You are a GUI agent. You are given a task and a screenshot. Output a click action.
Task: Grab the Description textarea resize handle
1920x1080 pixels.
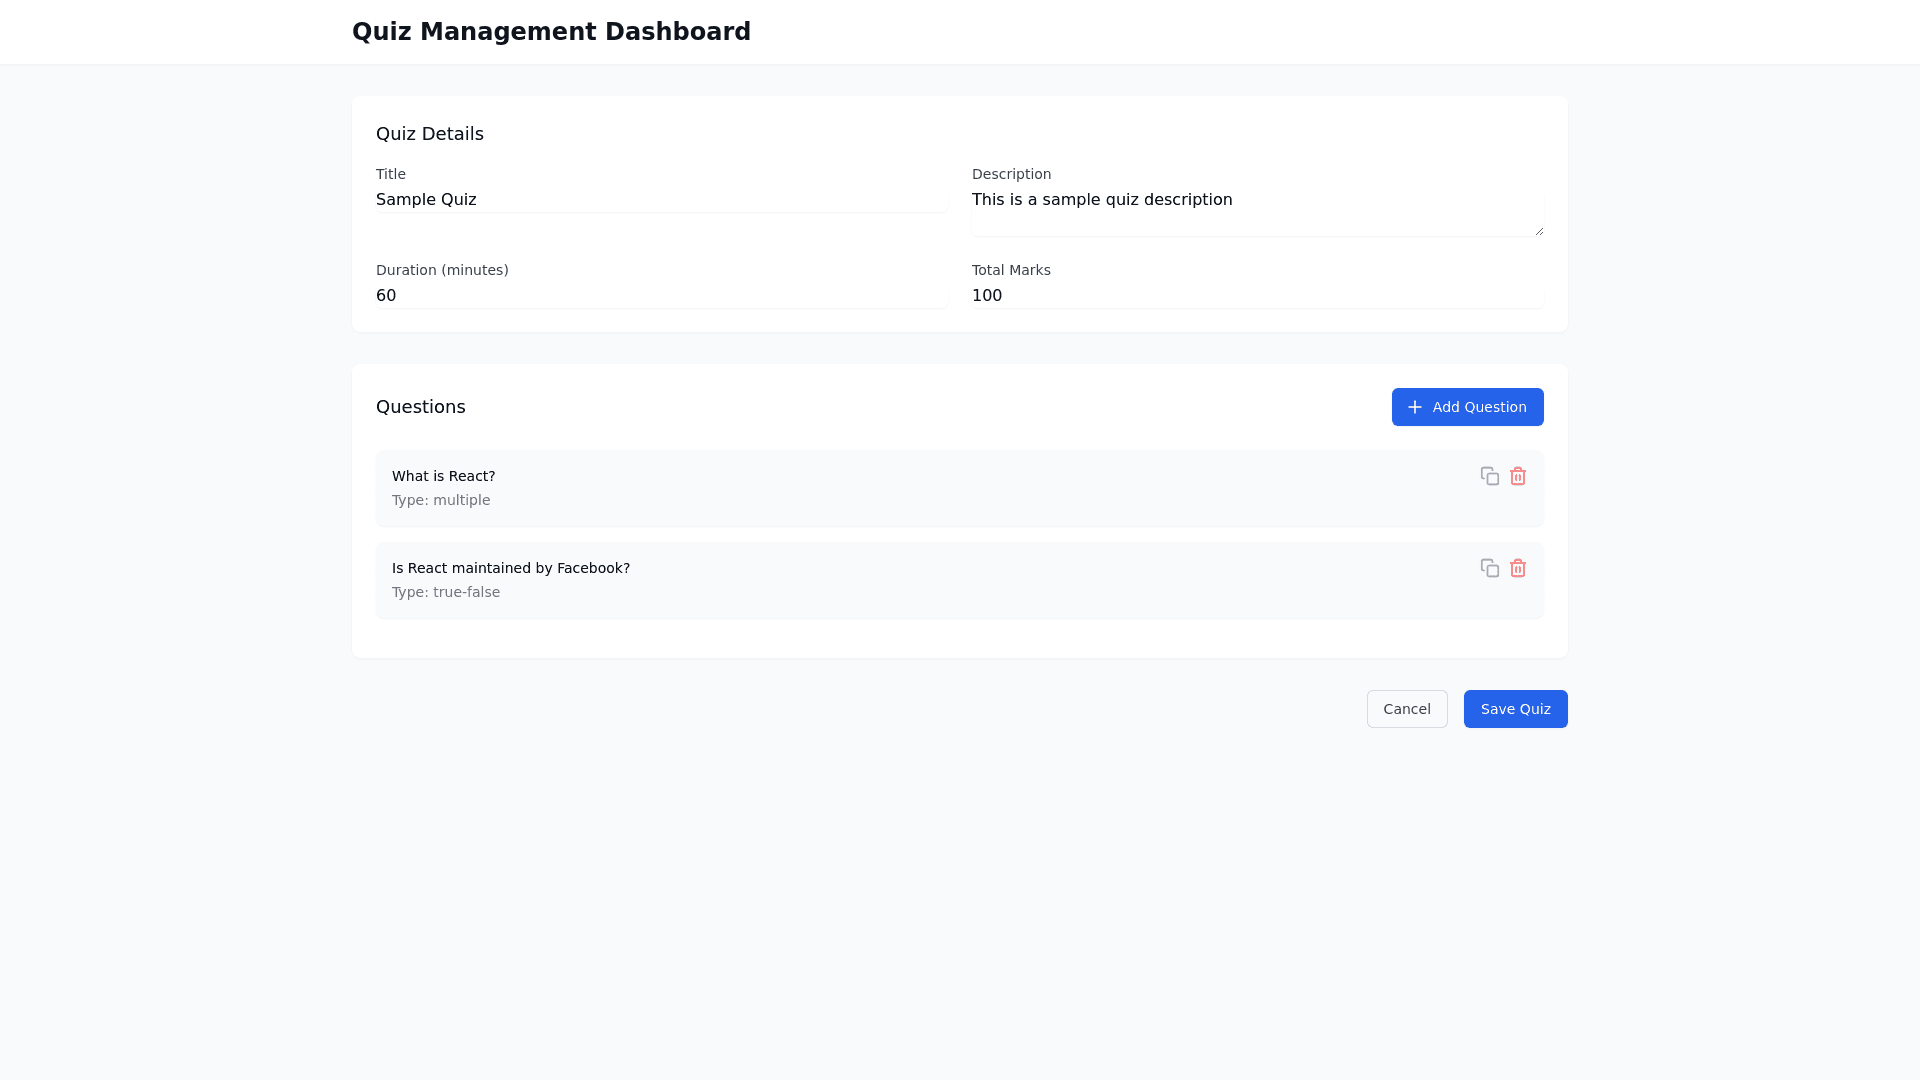pos(1538,231)
